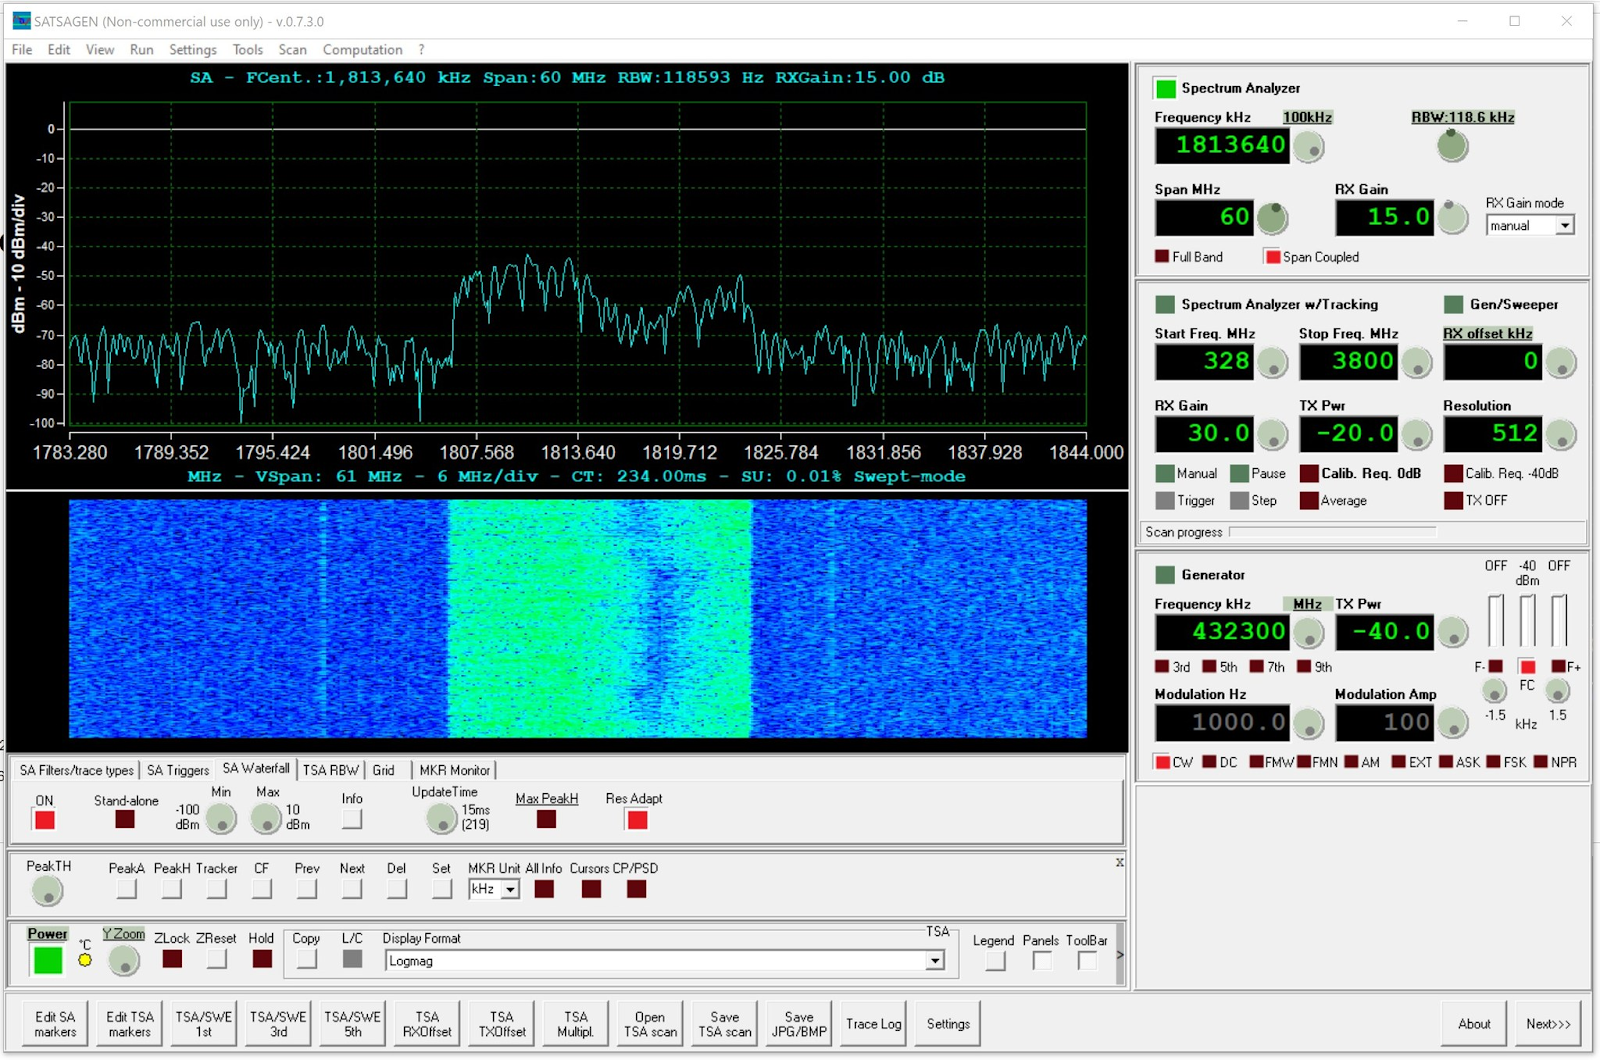Image resolution: width=1600 pixels, height=1060 pixels.
Task: Click the RBW adjustment knob
Action: (x=1453, y=146)
